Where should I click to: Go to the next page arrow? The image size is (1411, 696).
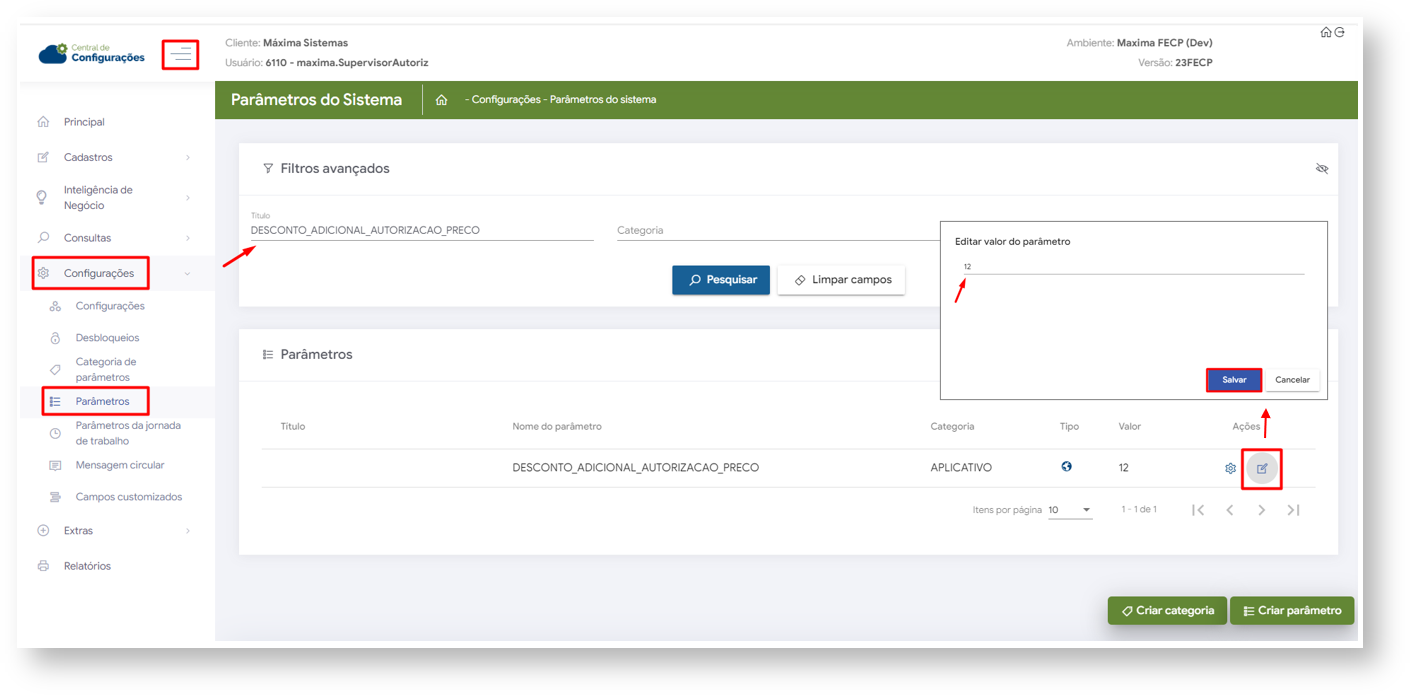click(1262, 510)
